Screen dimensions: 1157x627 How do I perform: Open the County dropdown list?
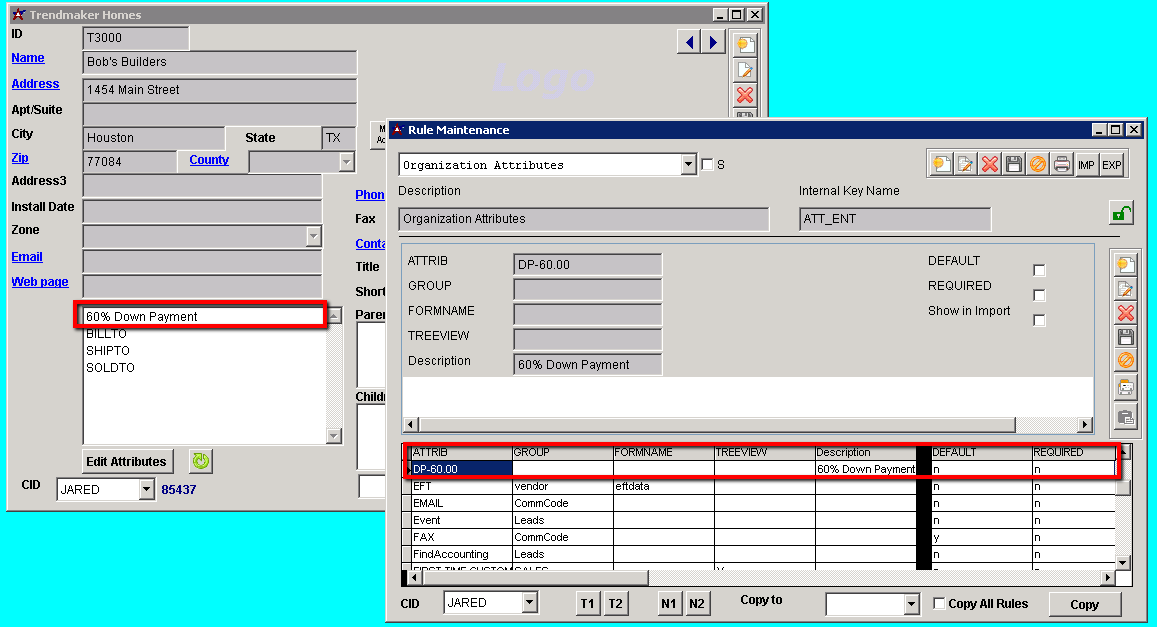tap(346, 162)
